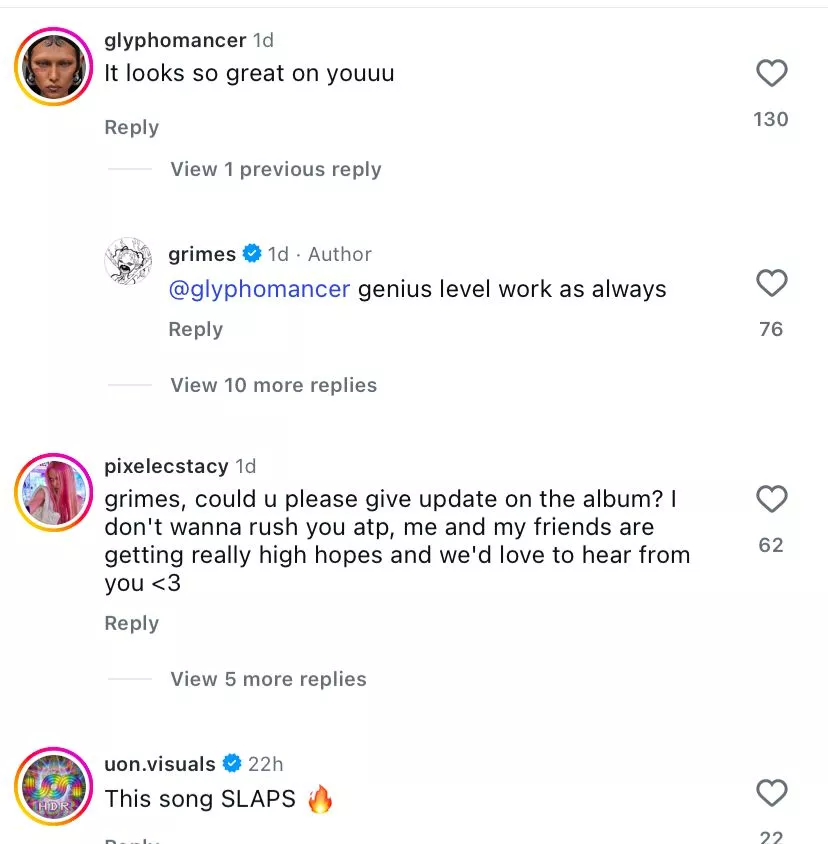
Task: Open the pixelecstacy username link
Action: (166, 466)
